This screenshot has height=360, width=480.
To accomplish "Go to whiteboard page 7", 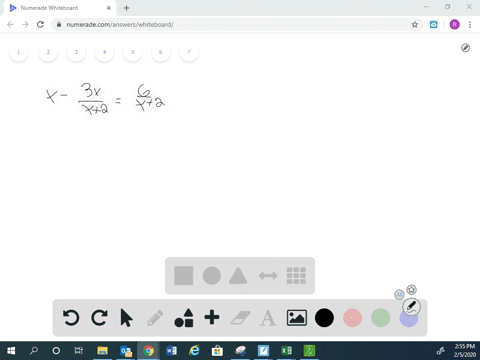I will tap(189, 52).
